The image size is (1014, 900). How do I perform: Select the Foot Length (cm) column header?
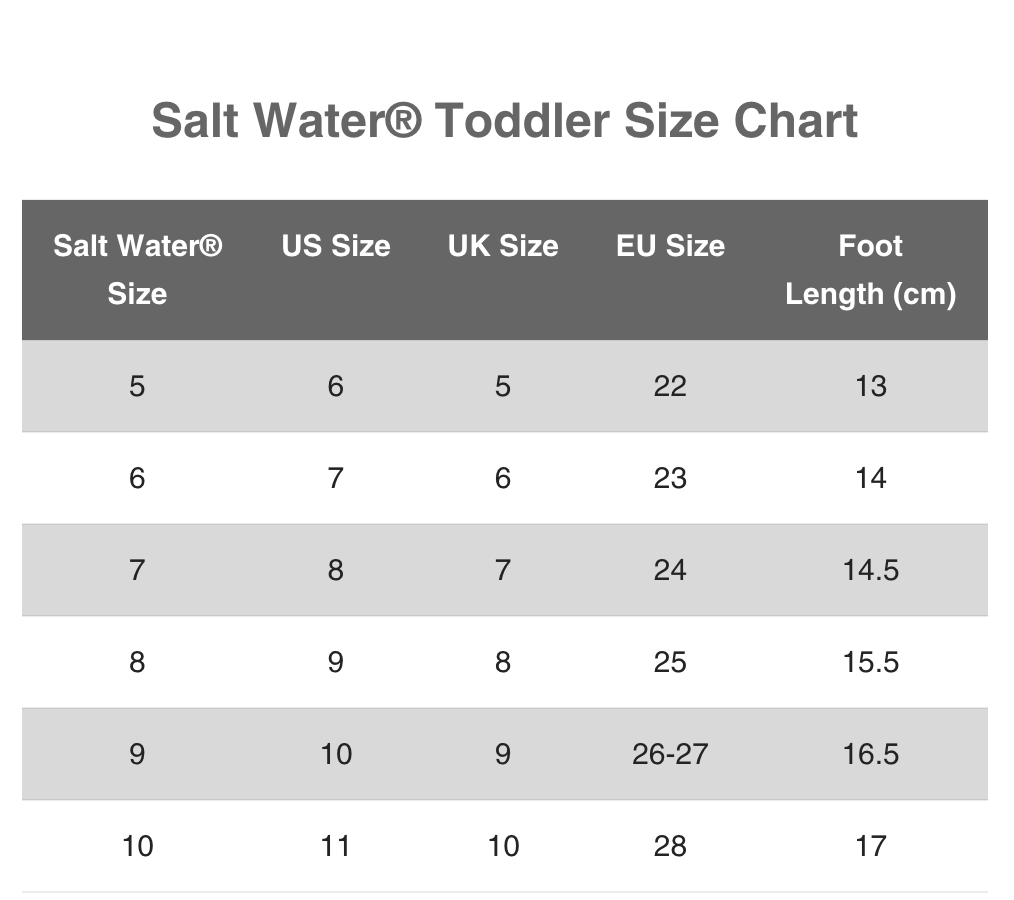(x=870, y=269)
